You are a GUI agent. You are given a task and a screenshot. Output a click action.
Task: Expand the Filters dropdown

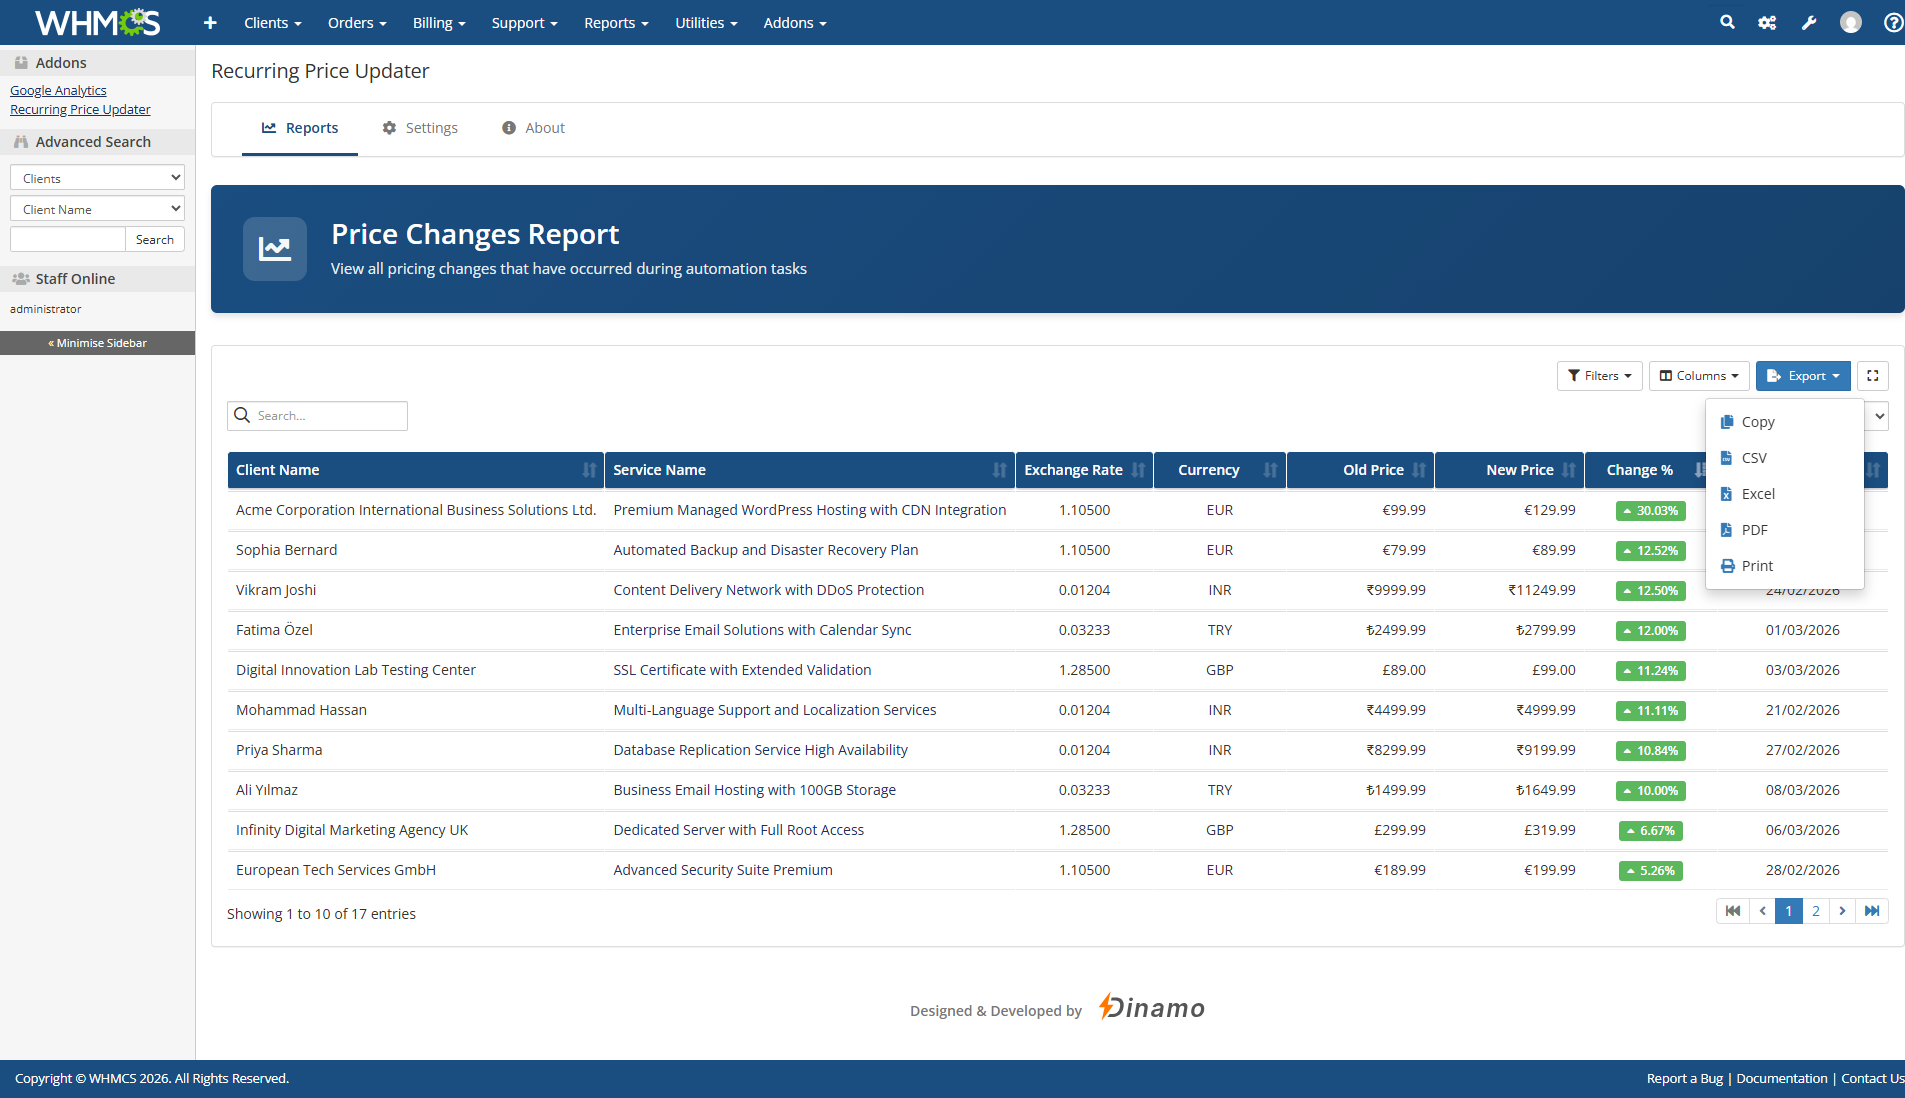coord(1599,376)
